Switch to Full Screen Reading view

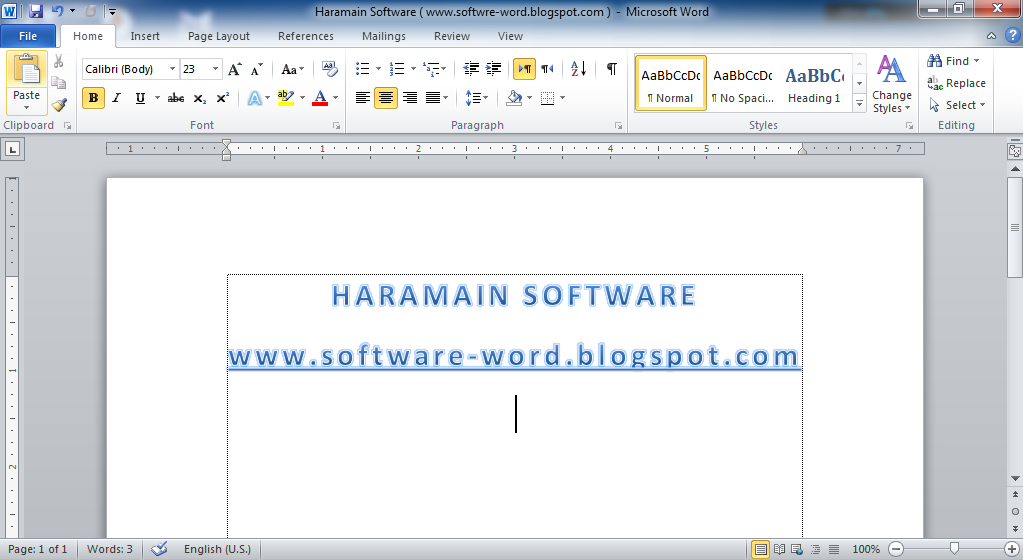click(779, 550)
